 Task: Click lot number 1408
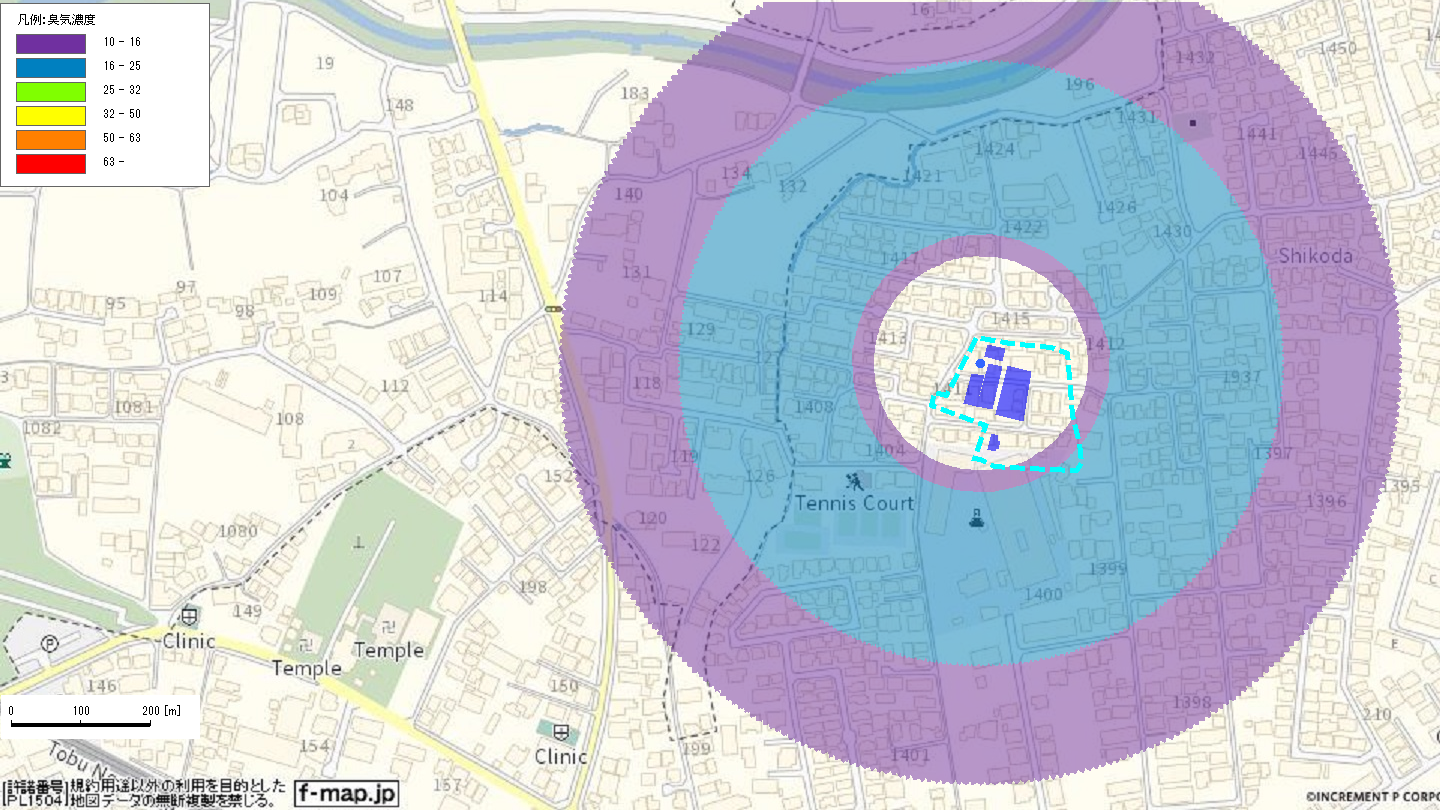pos(814,407)
